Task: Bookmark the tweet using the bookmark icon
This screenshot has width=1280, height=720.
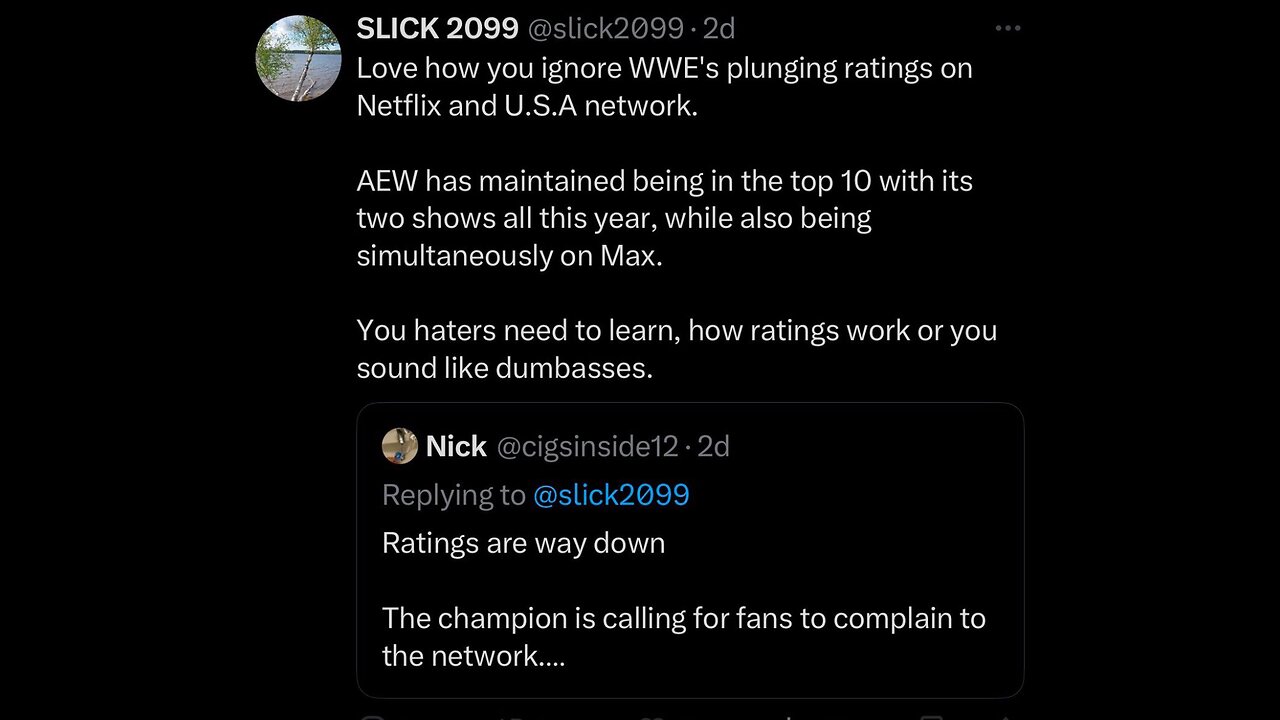Action: pyautogui.click(x=930, y=716)
